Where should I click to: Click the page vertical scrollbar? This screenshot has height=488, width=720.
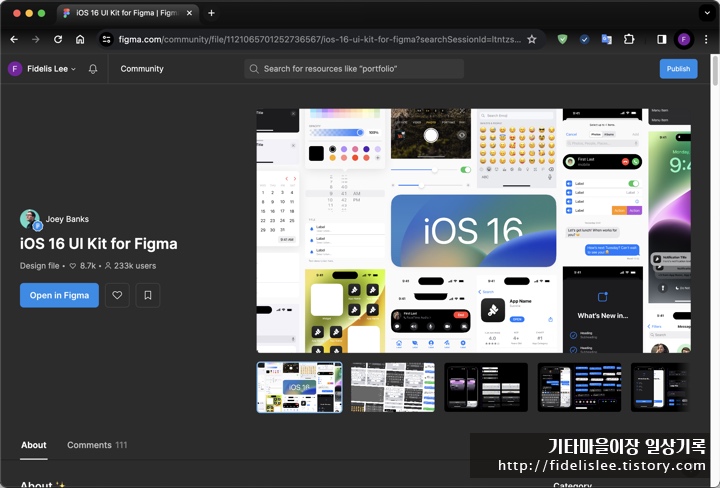pyautogui.click(x=715, y=70)
